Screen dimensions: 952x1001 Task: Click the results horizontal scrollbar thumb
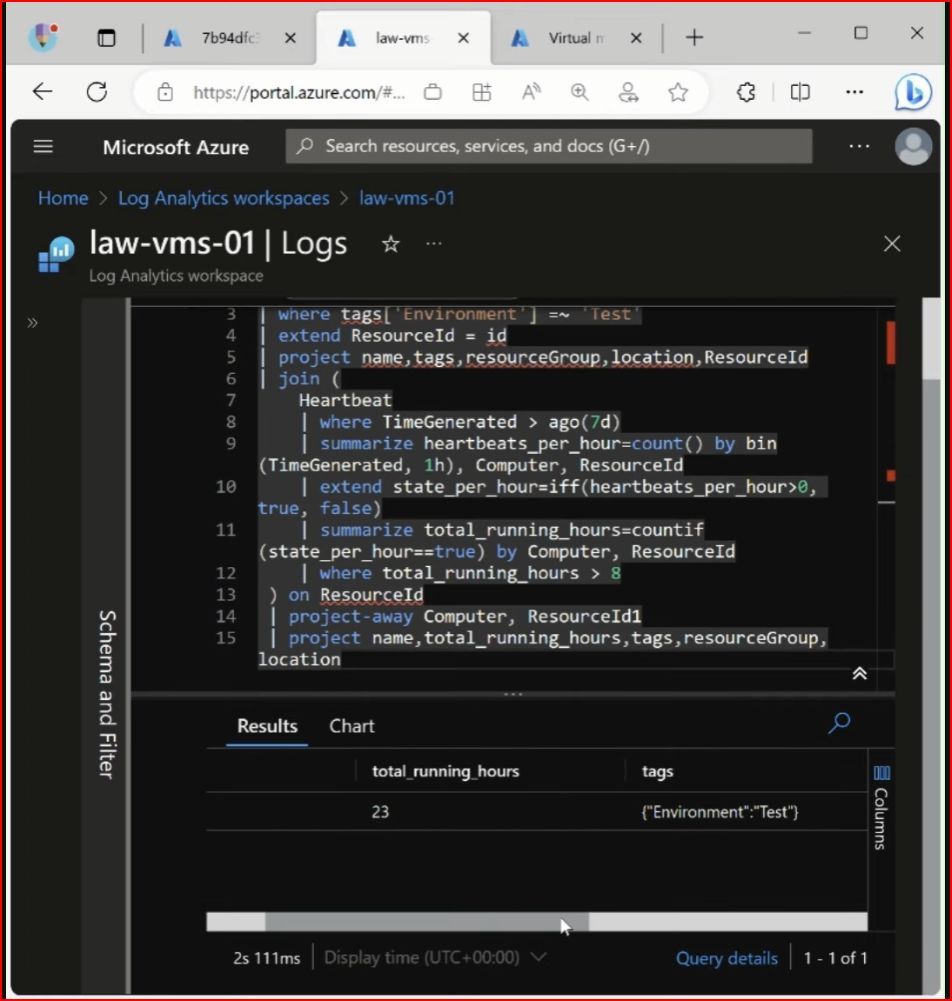pos(427,921)
